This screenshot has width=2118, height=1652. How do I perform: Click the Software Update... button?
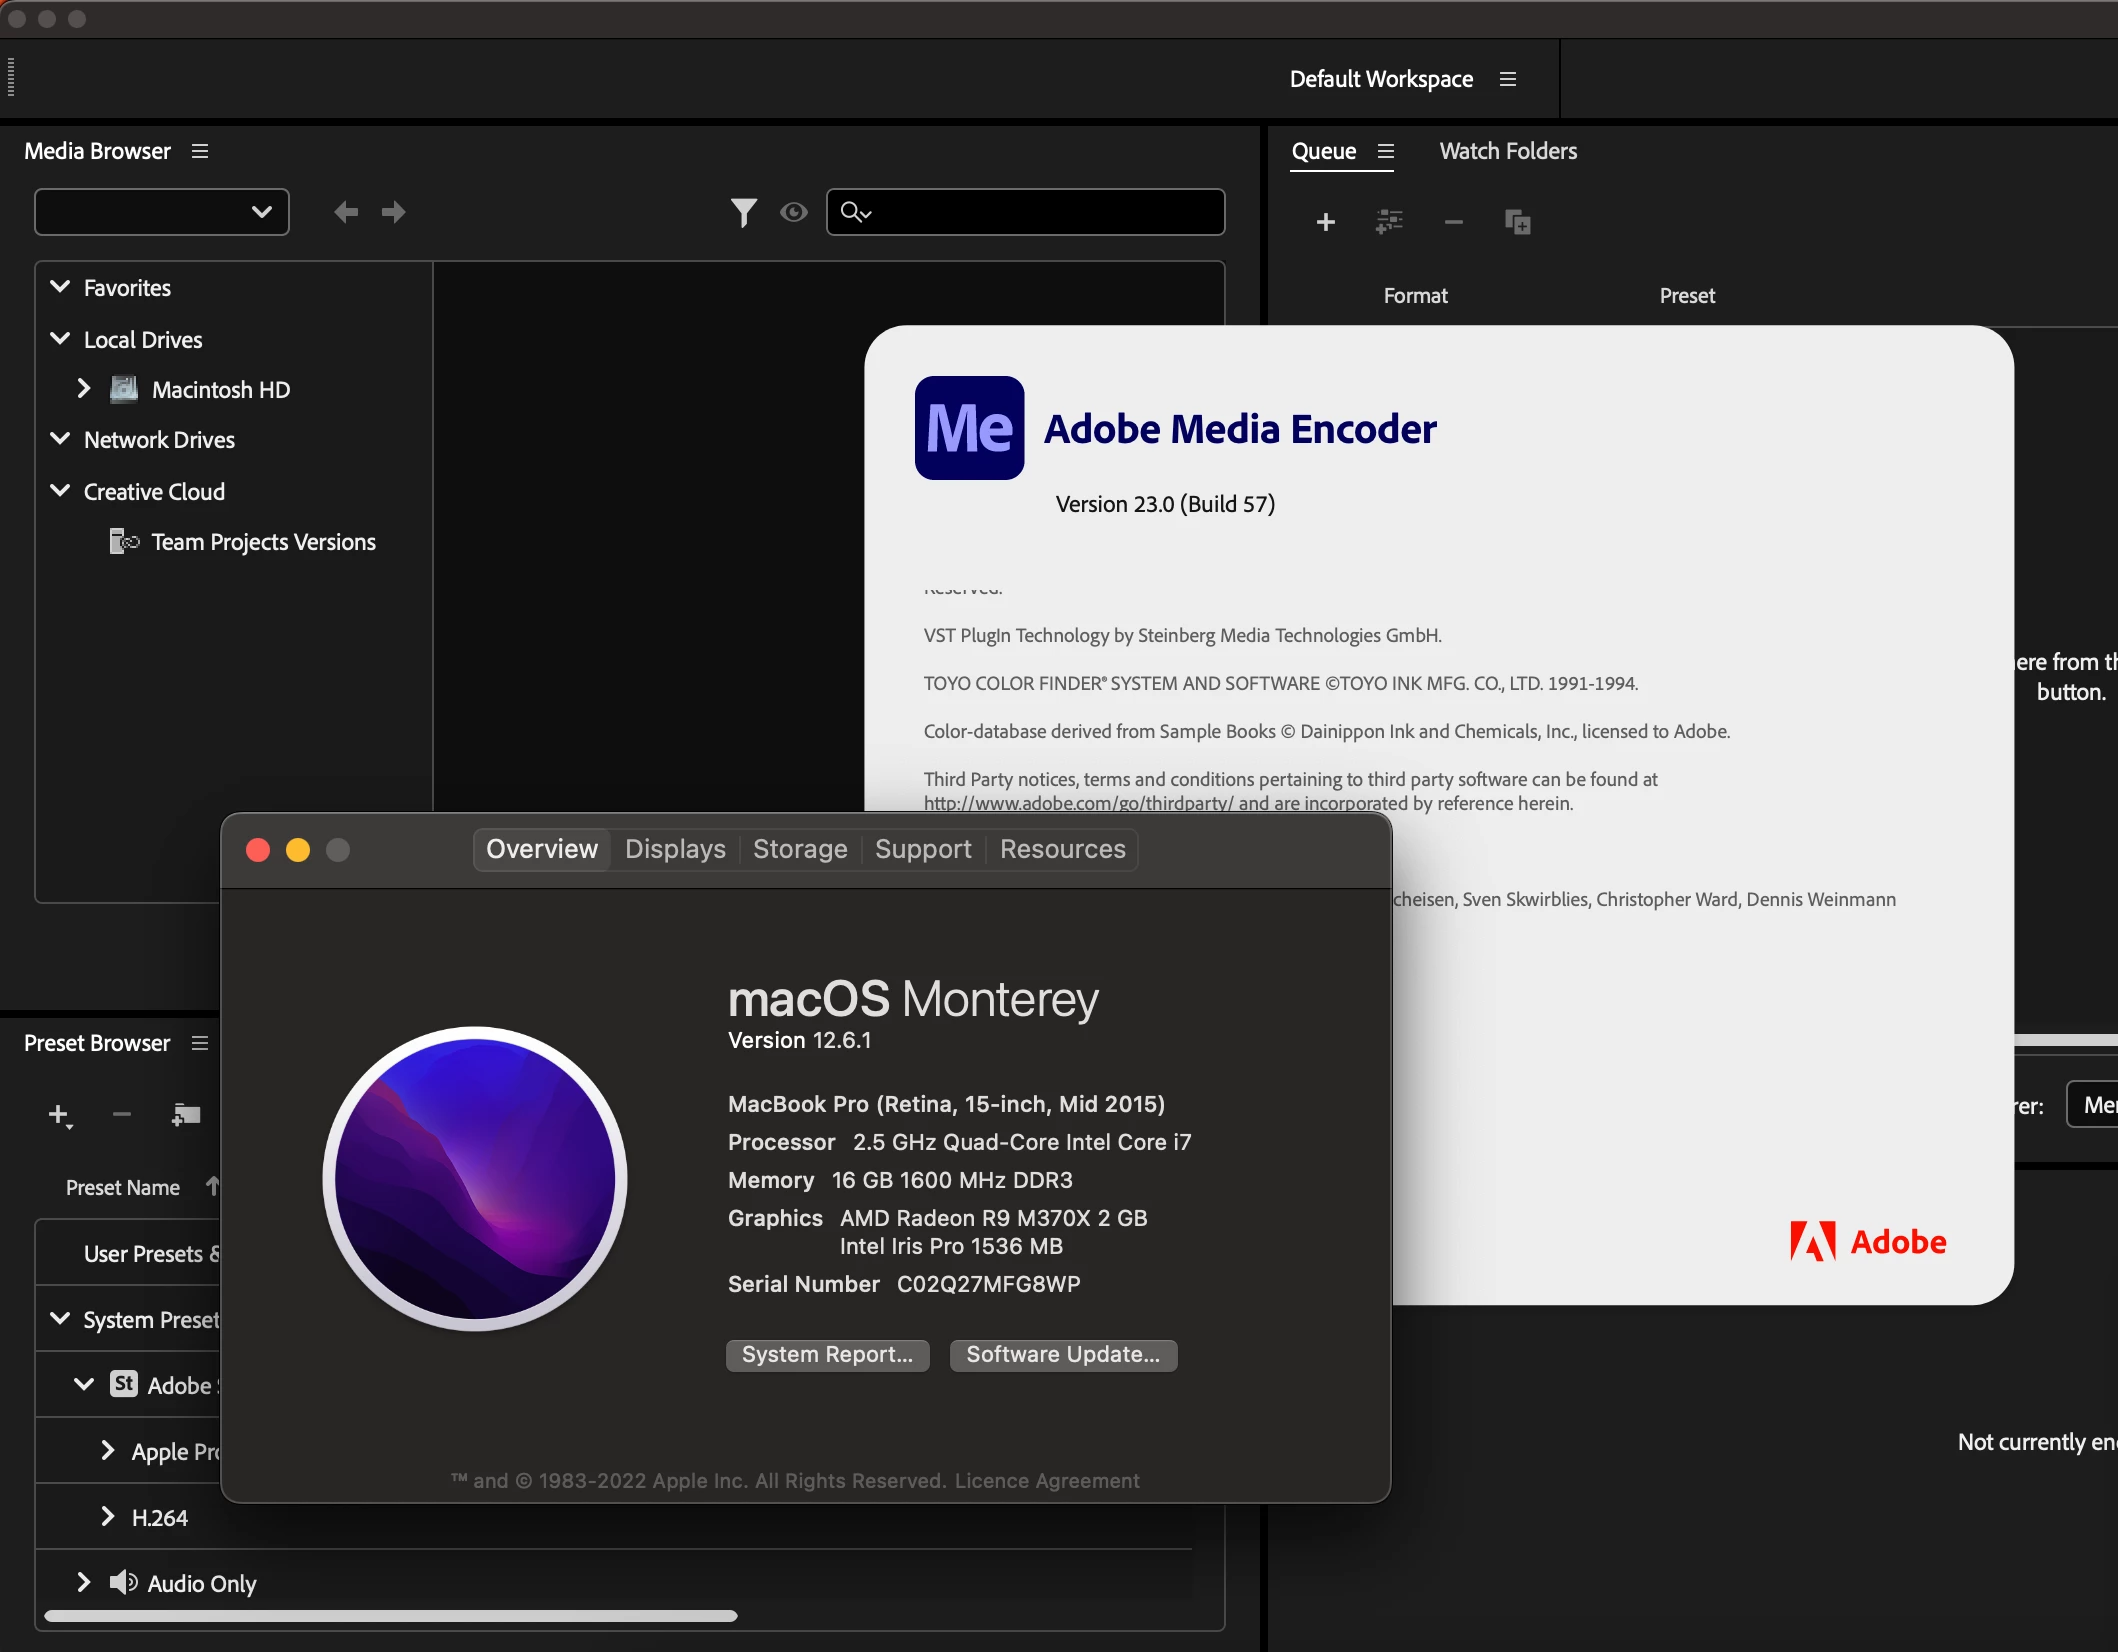coord(1063,1355)
